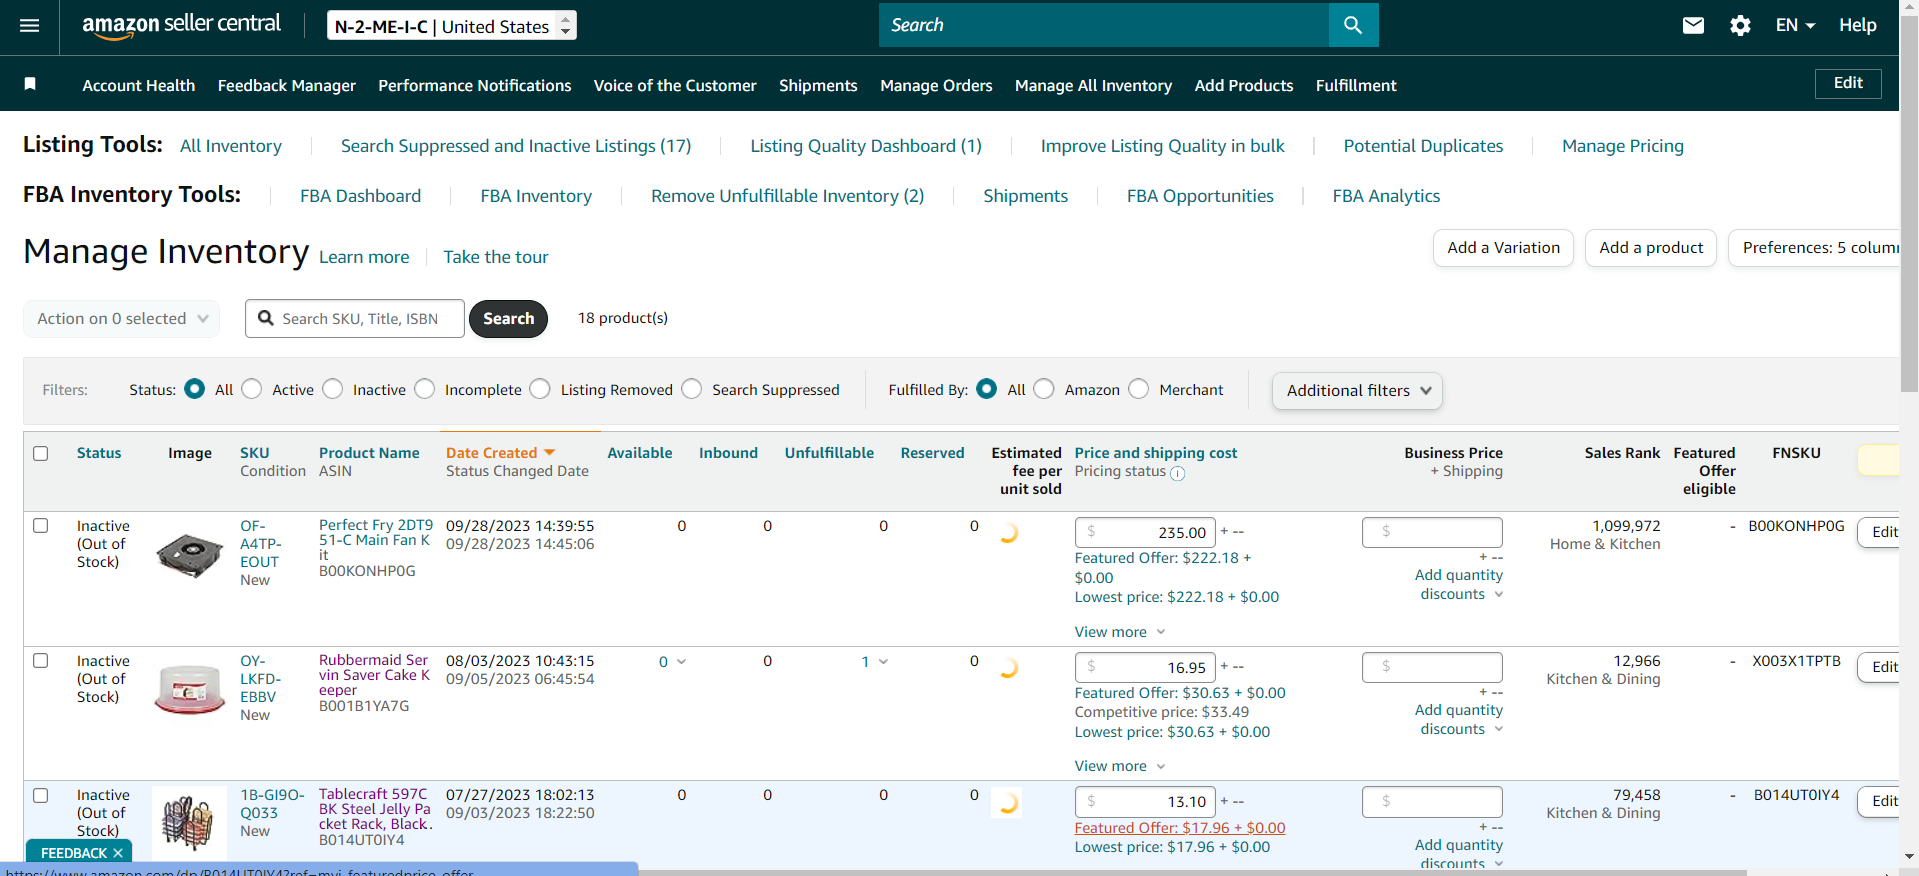Click the Add a product button
The height and width of the screenshot is (876, 1919).
(1651, 248)
